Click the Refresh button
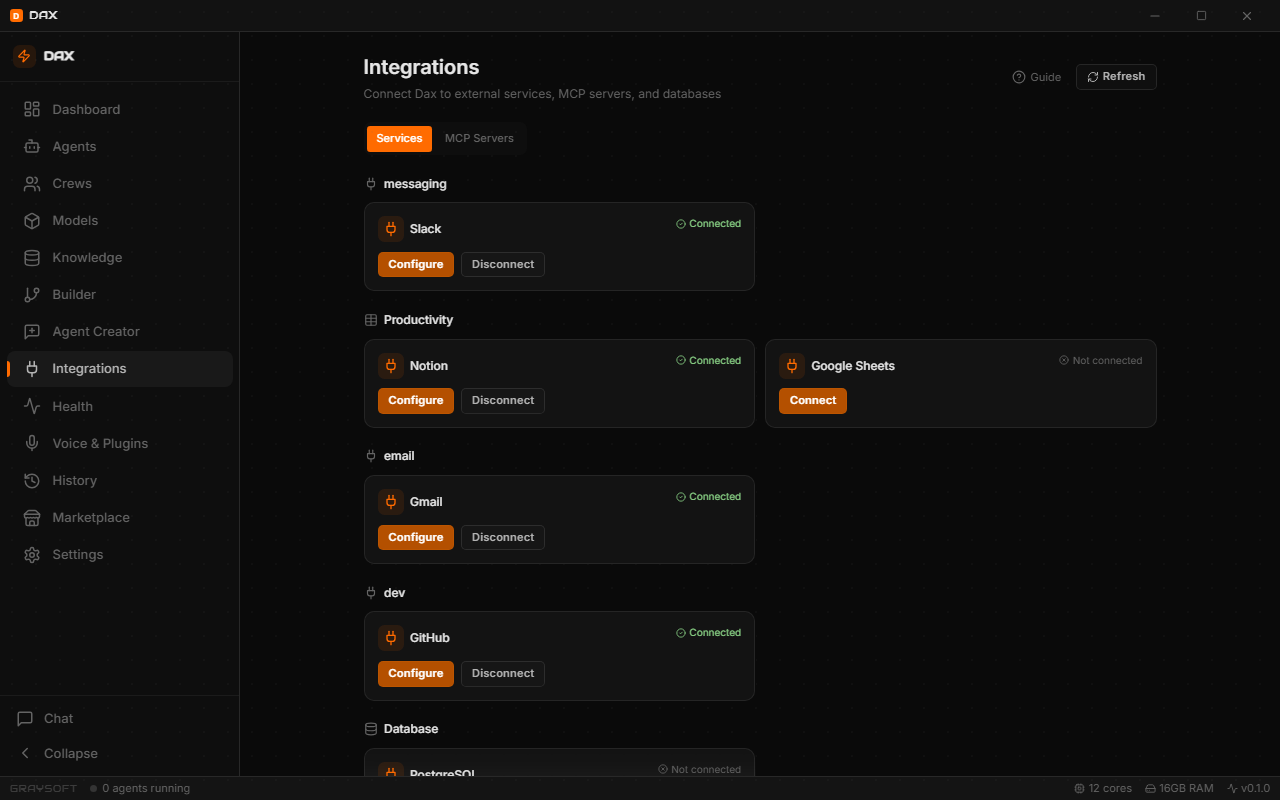 click(1116, 77)
